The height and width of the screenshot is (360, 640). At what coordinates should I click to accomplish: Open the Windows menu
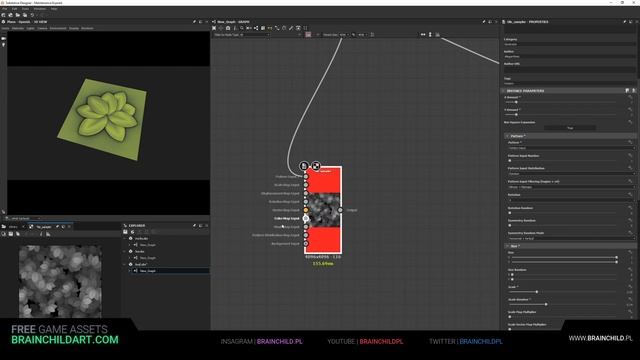(40, 9)
